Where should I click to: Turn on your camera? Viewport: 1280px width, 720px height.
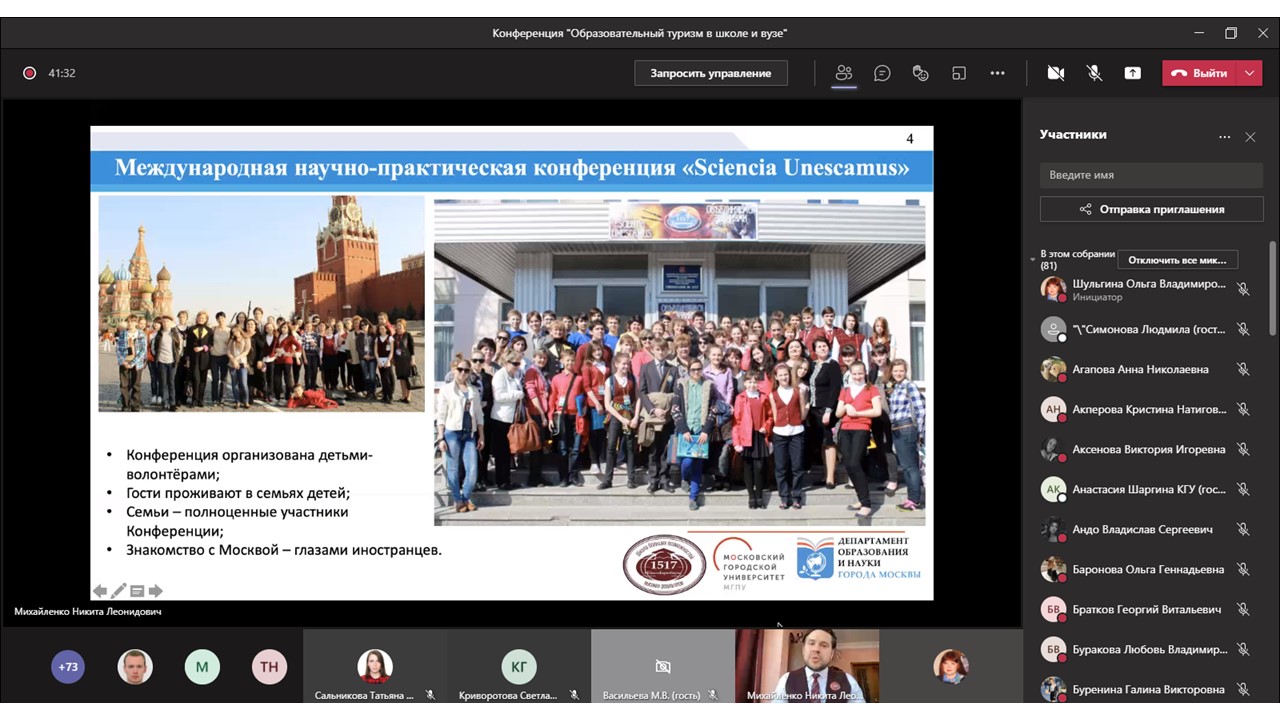pos(1056,72)
